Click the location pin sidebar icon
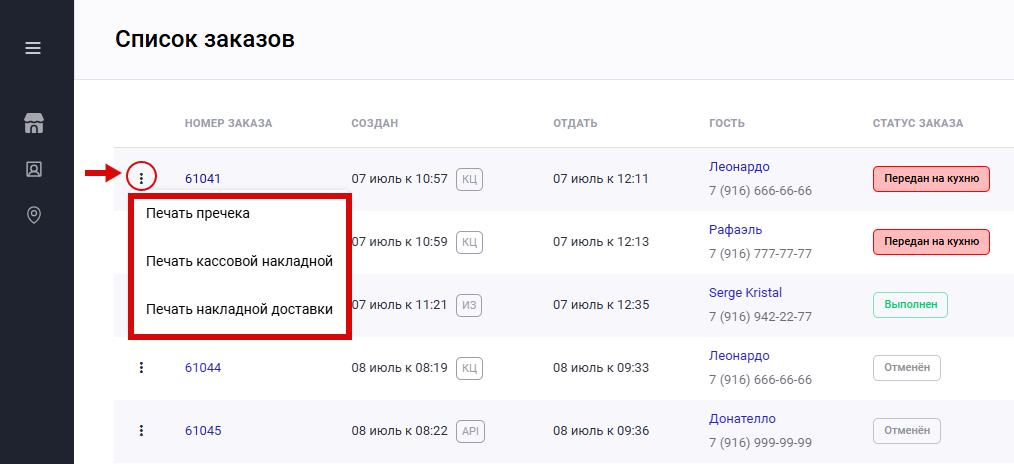This screenshot has height=464, width=1014. [34, 215]
